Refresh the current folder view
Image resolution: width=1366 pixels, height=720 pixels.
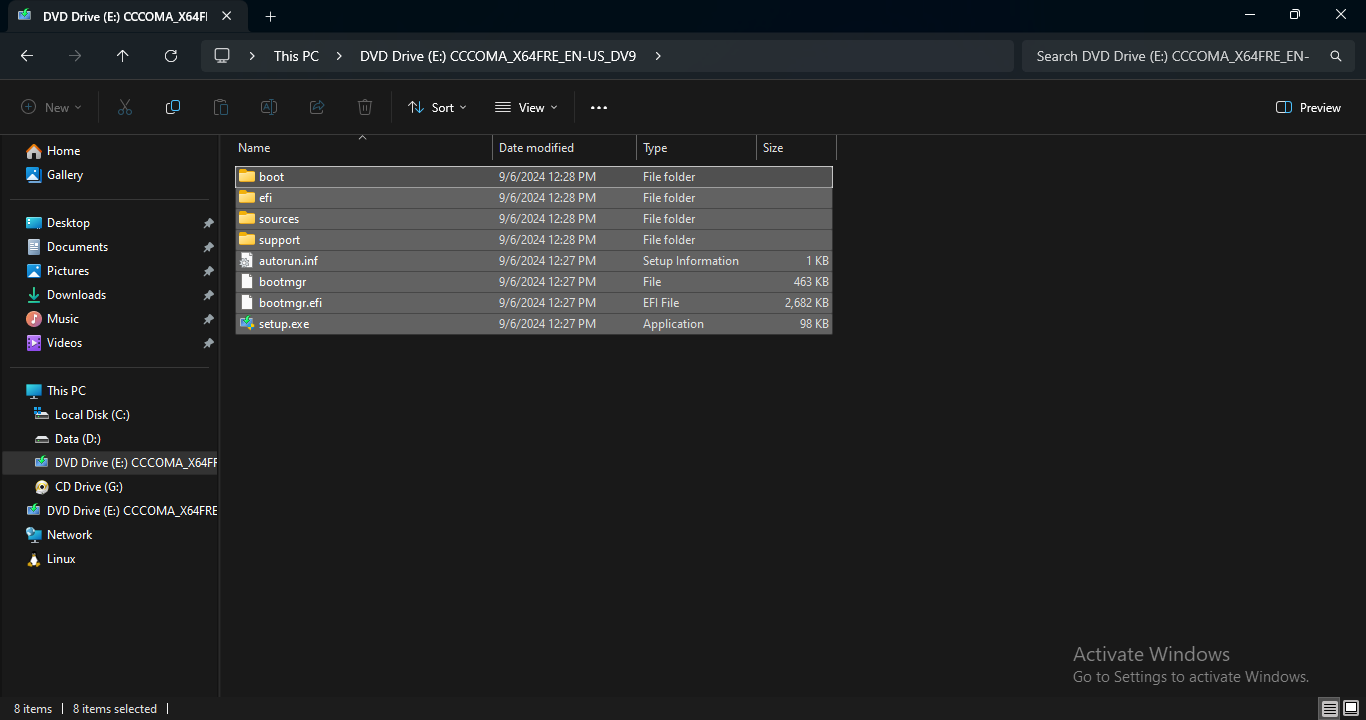[x=171, y=56]
